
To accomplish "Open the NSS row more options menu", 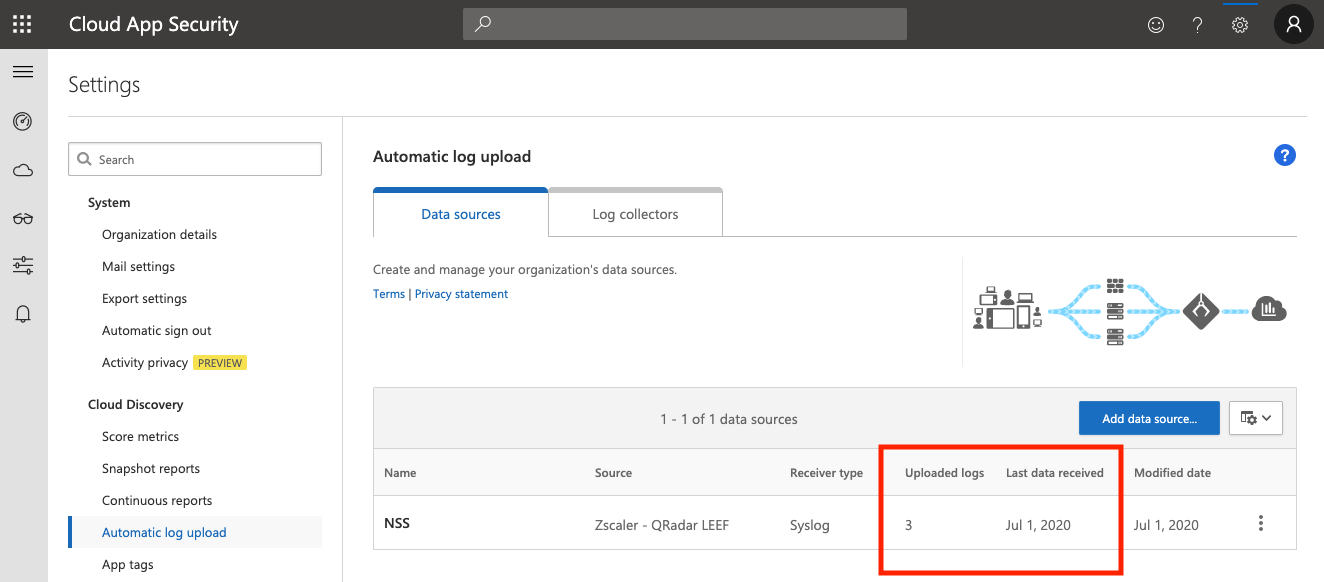I will [x=1261, y=523].
